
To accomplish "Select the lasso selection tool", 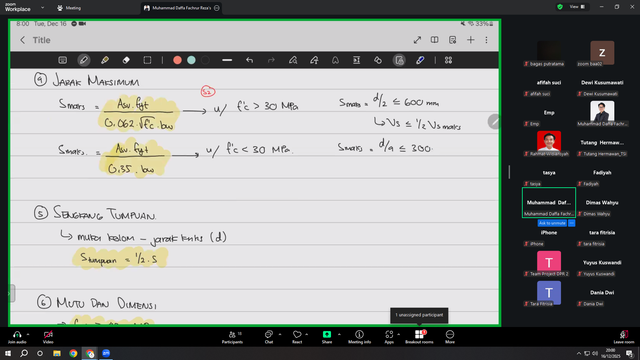I will 147,60.
